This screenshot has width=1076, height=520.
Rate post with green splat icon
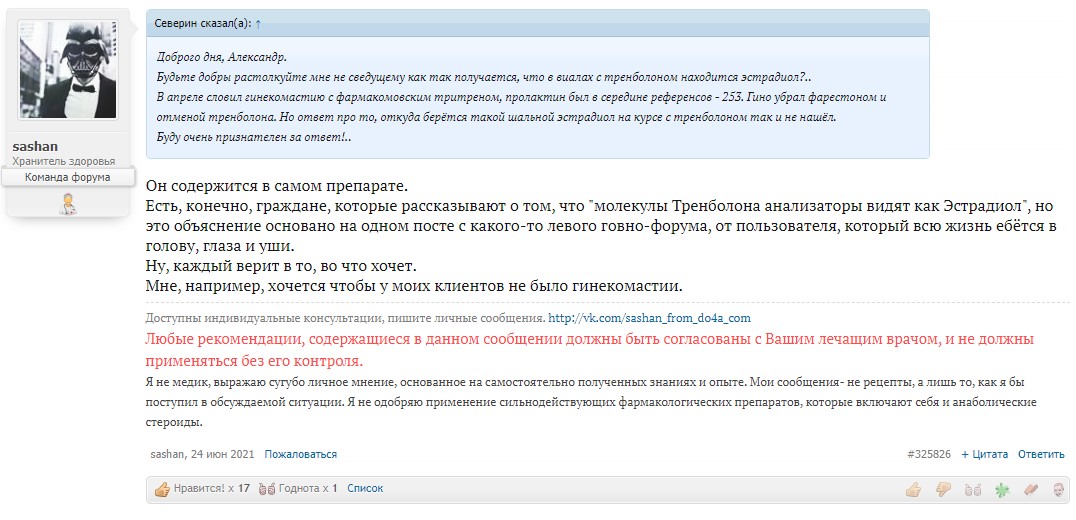[1003, 490]
